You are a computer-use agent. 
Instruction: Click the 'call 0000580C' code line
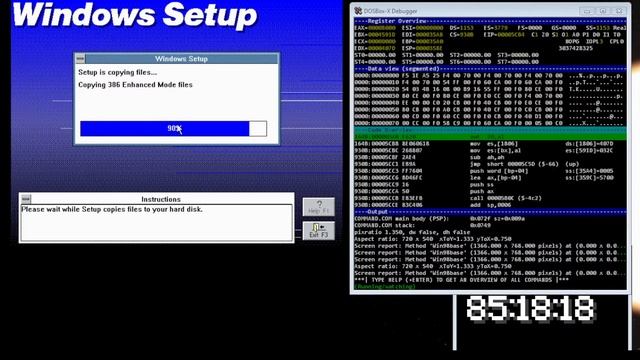(x=490, y=198)
